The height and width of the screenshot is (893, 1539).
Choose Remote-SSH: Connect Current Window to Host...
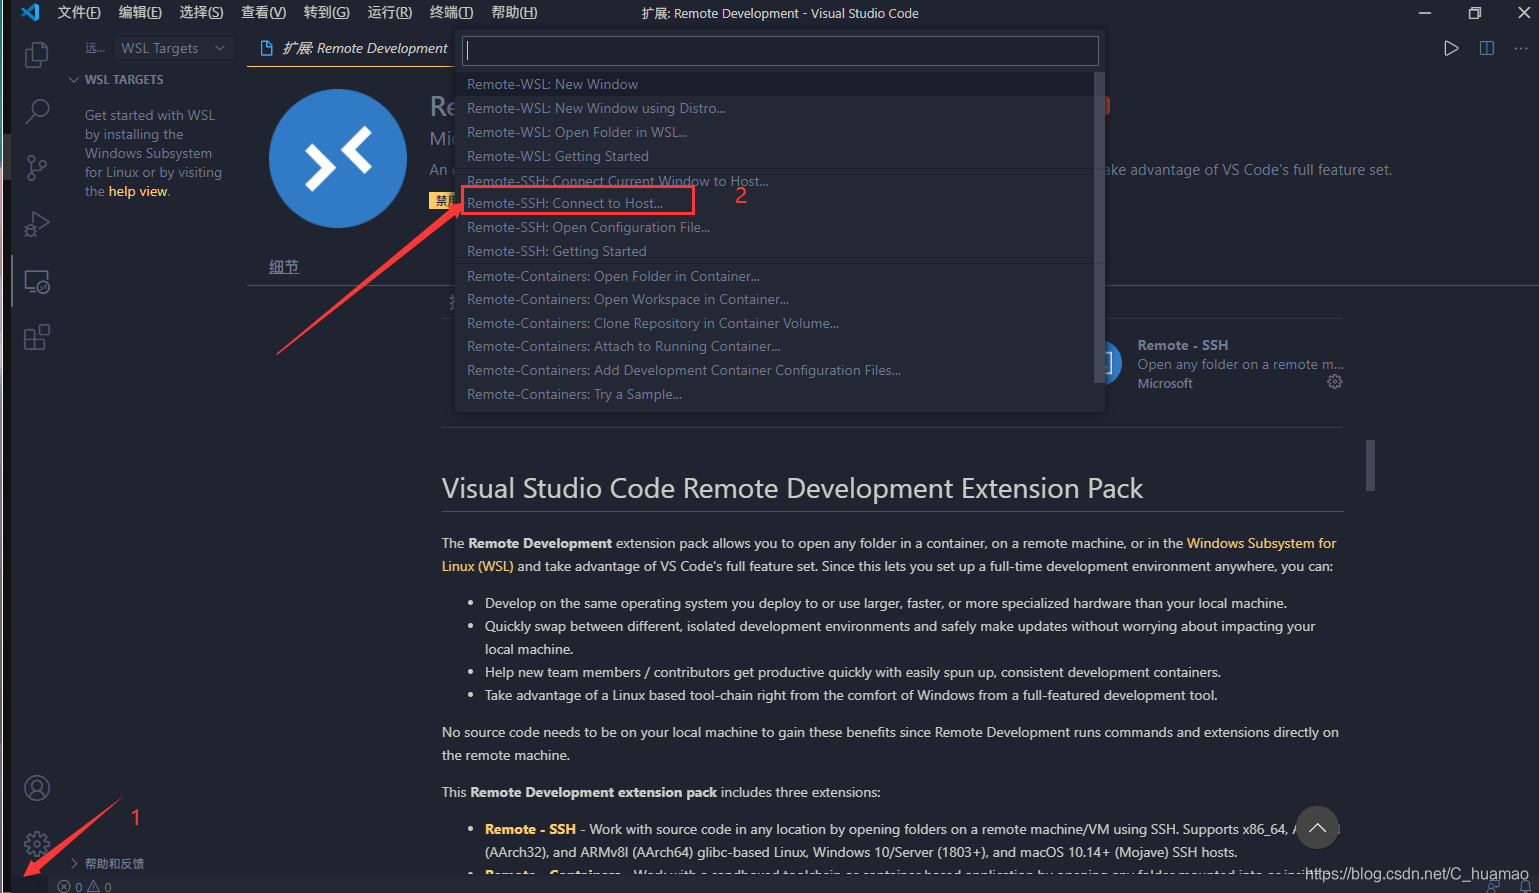coord(776,180)
